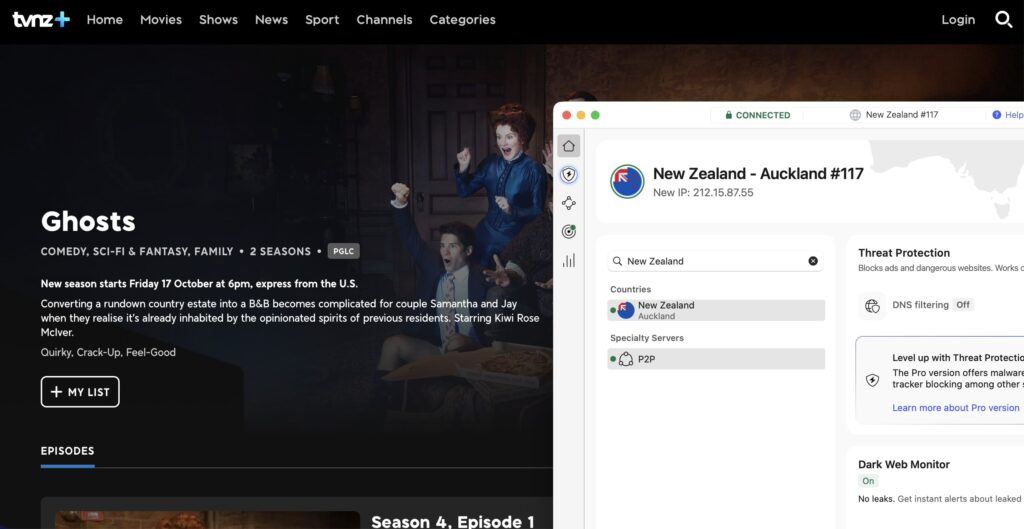1024x529 pixels.
Task: Click the New Zealand server search field
Action: 710,261
